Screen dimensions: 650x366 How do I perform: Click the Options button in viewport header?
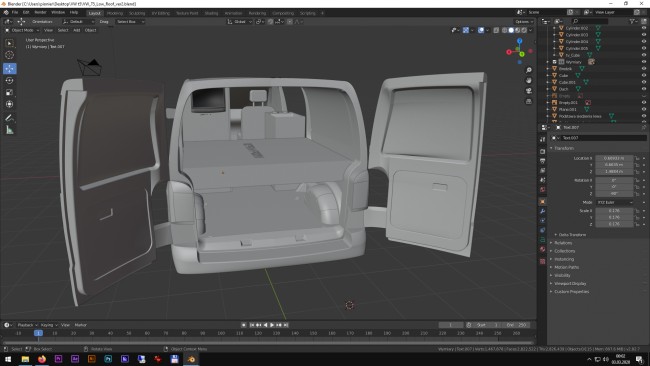(523, 22)
